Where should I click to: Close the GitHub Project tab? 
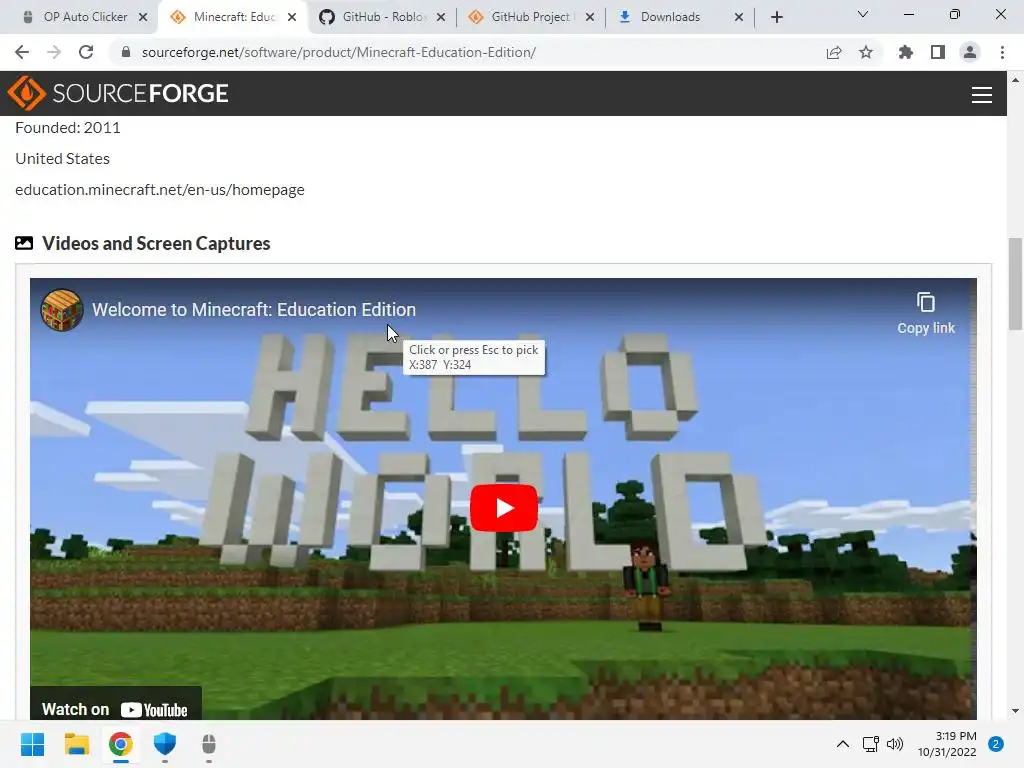[x=590, y=17]
